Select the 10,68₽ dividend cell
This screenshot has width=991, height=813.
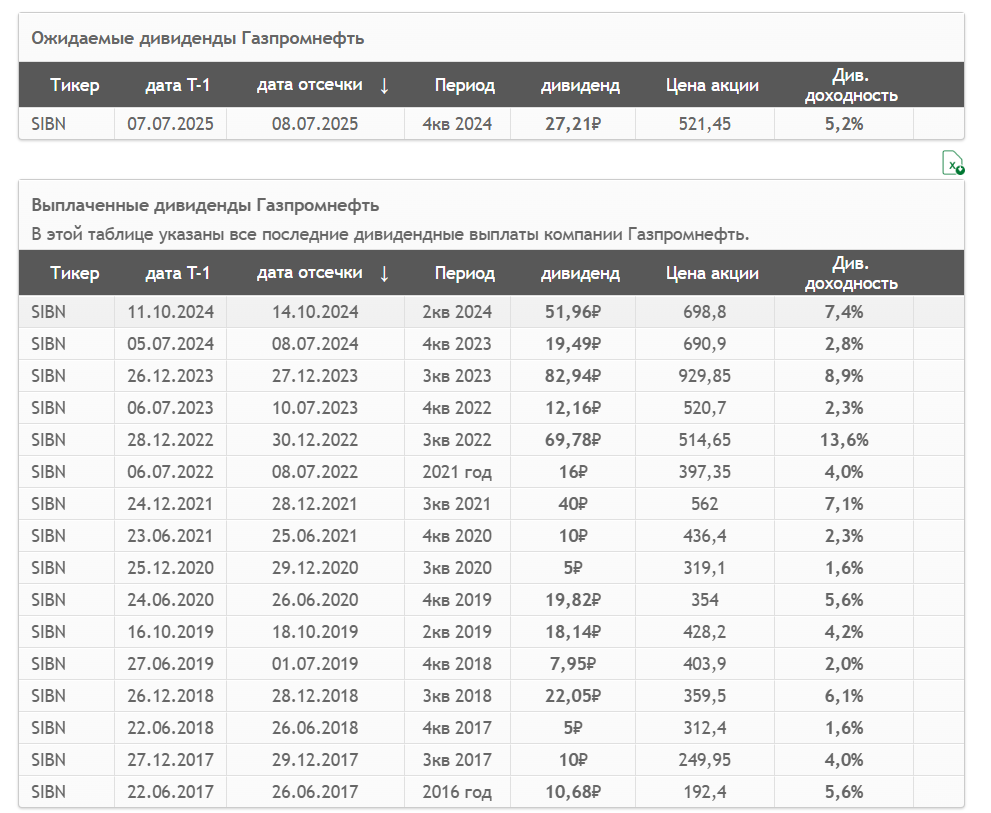[573, 792]
